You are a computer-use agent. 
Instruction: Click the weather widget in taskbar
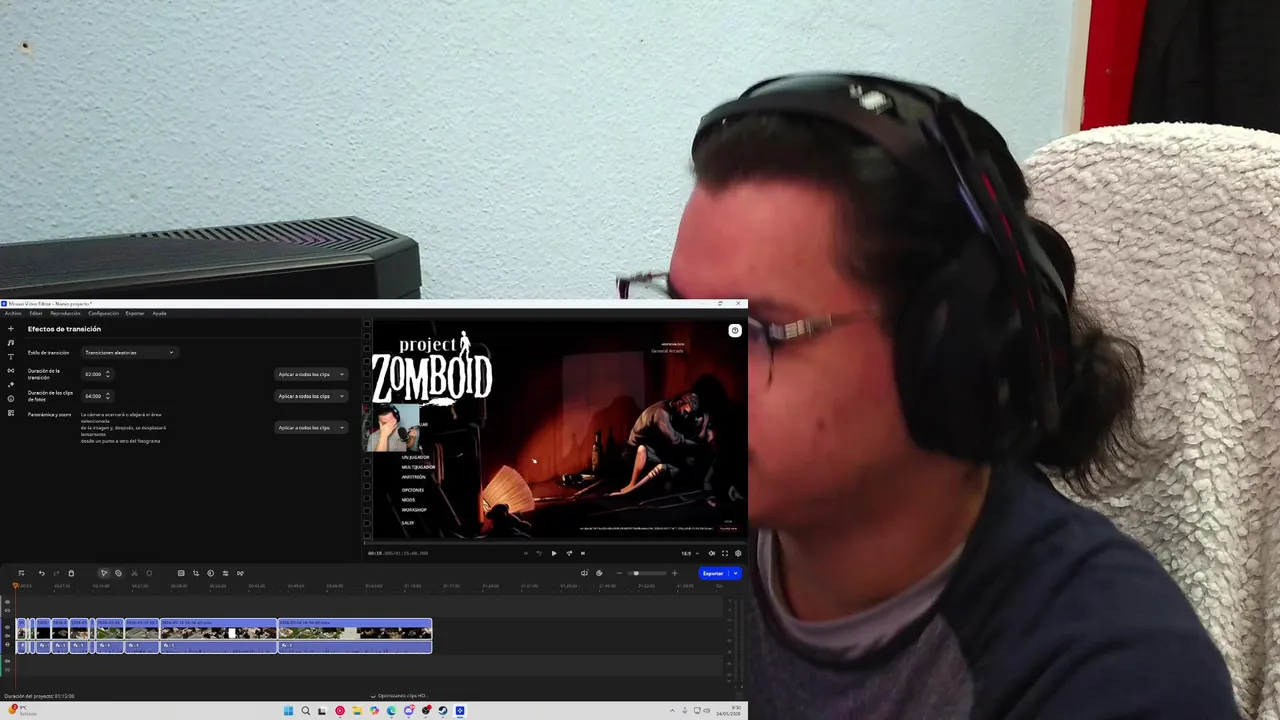click(x=22, y=710)
